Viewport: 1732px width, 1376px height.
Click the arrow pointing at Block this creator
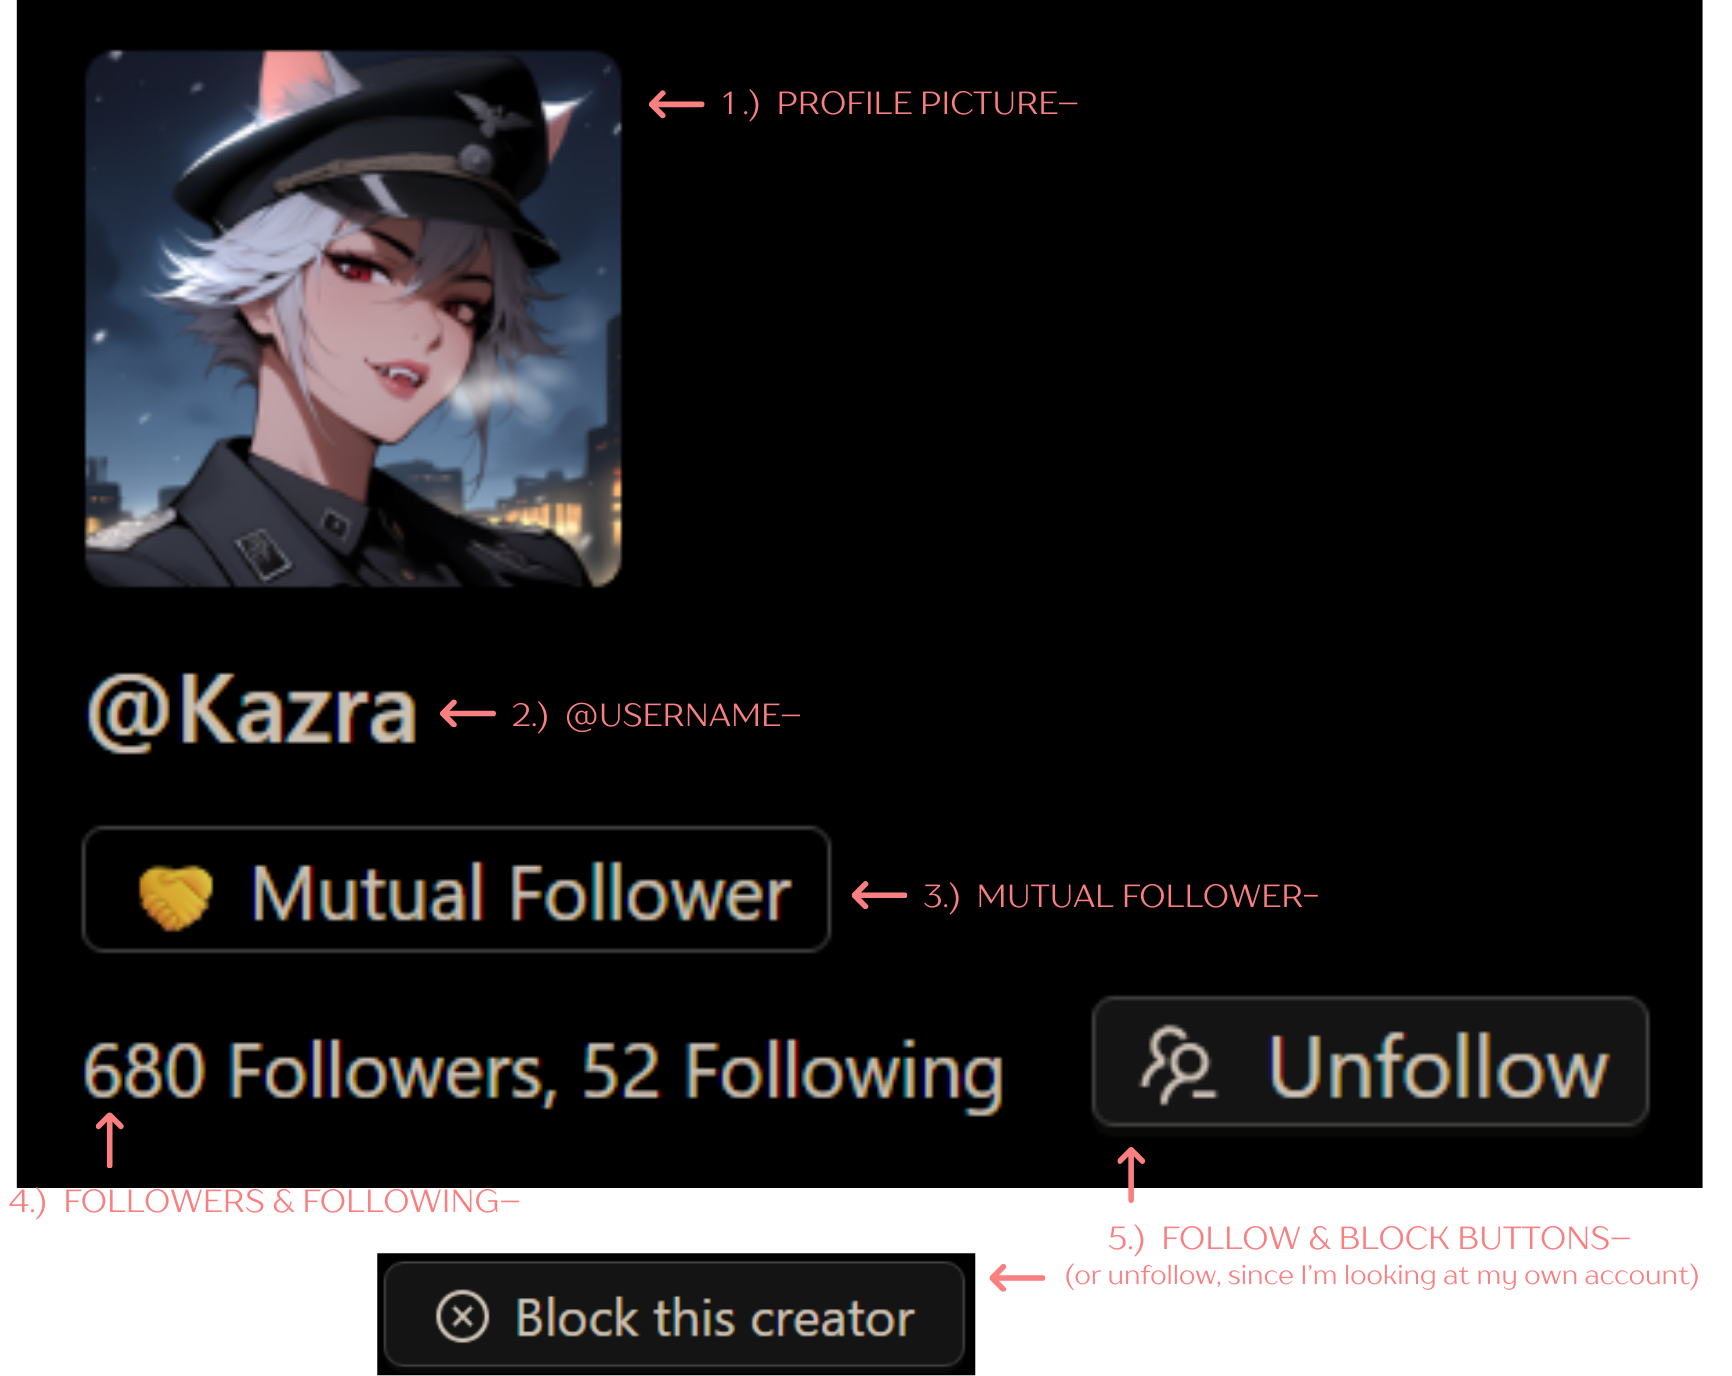click(x=1017, y=1277)
